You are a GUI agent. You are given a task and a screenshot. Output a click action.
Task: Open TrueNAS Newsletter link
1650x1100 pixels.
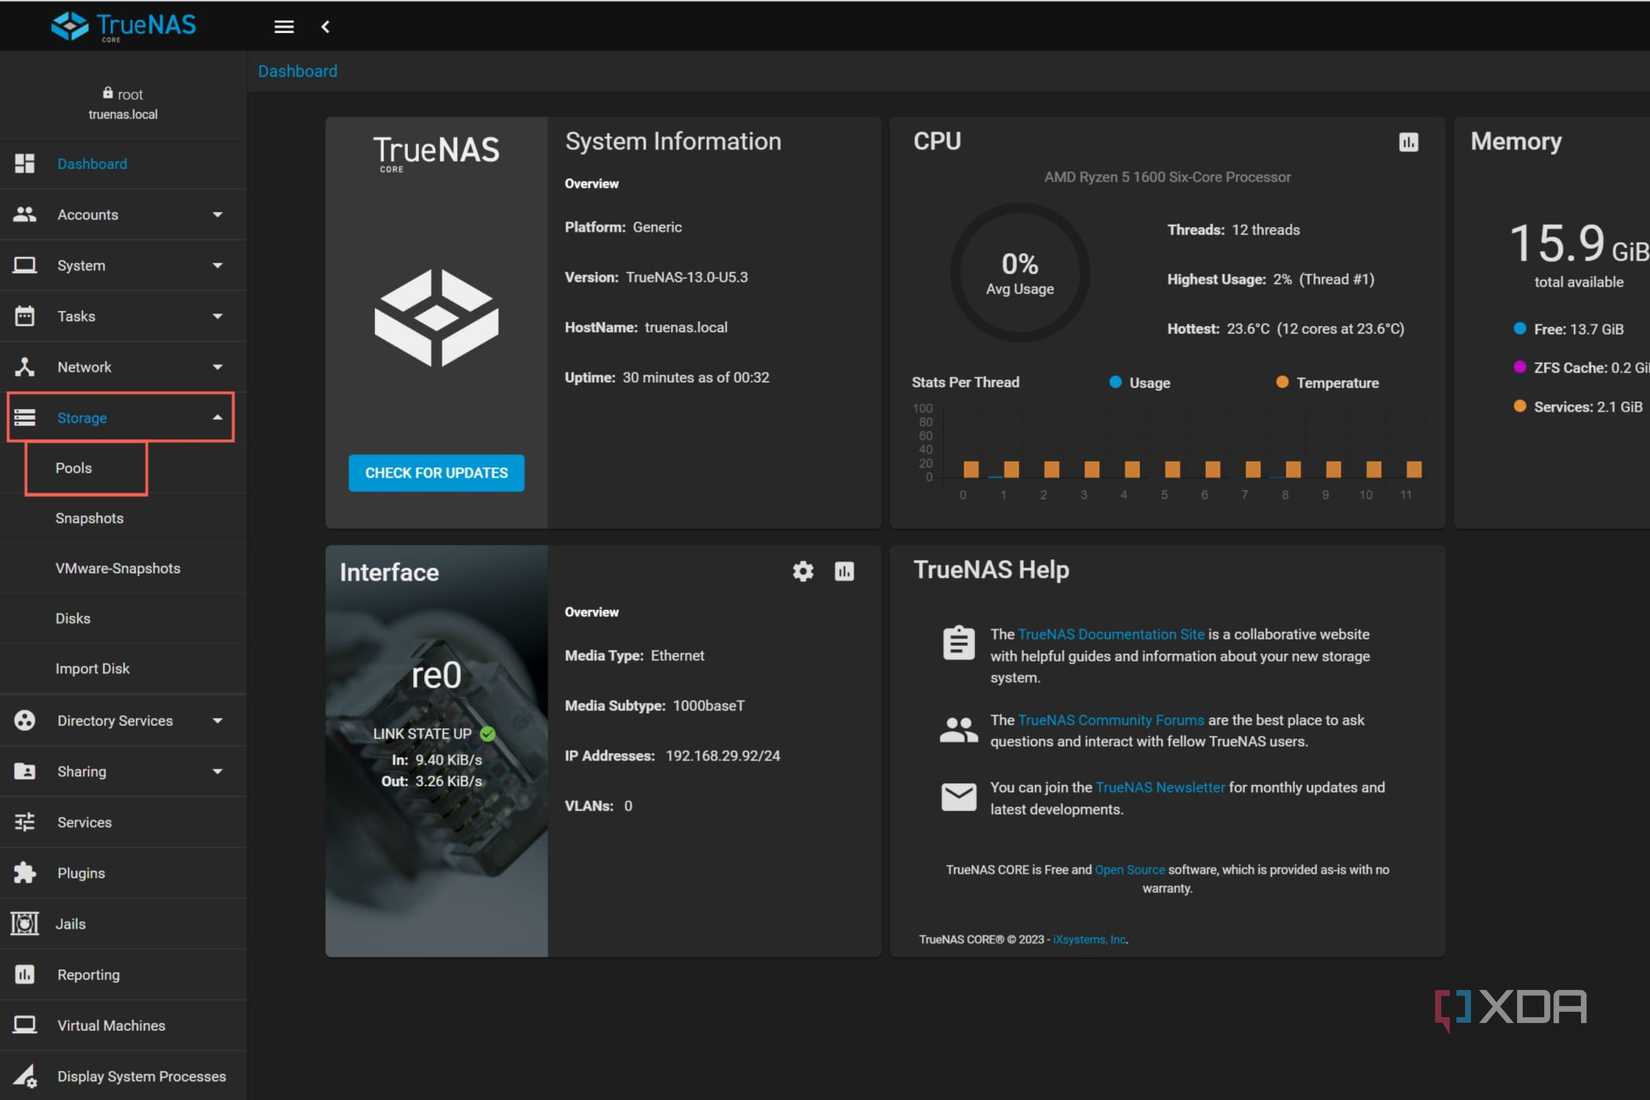[1160, 787]
